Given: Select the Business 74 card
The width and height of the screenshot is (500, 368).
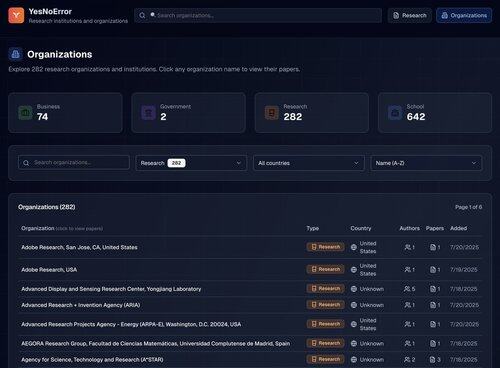Looking at the screenshot, I should pyautogui.click(x=65, y=113).
